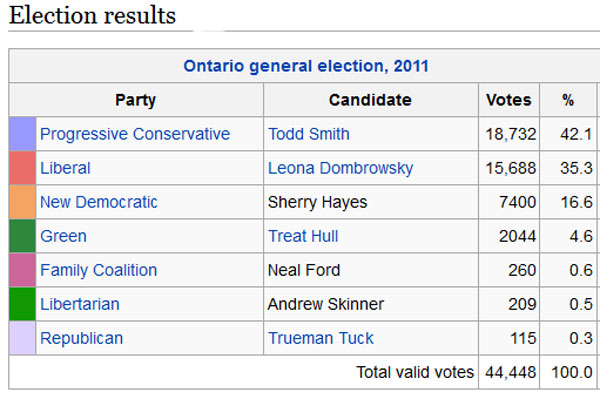Follow the Treat Hull link

pos(303,236)
